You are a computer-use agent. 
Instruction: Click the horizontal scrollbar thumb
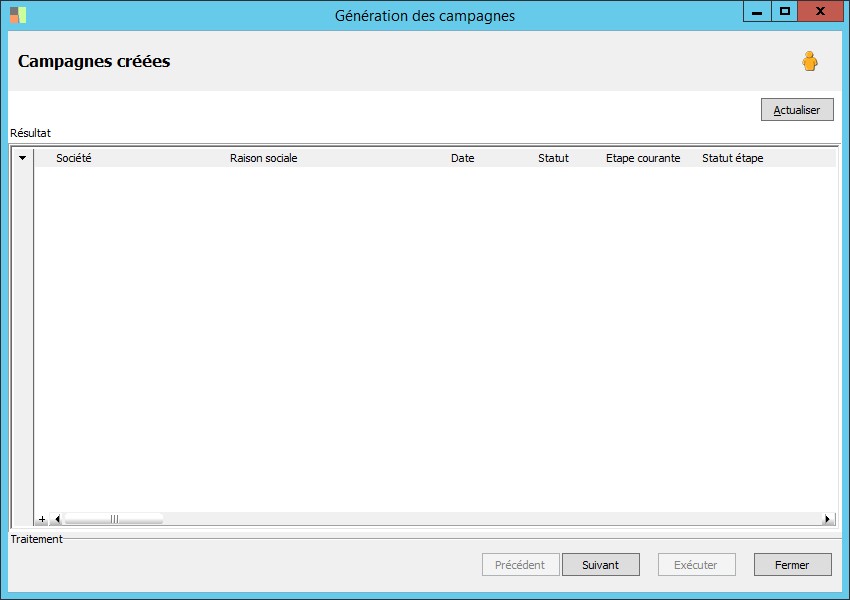pos(114,519)
